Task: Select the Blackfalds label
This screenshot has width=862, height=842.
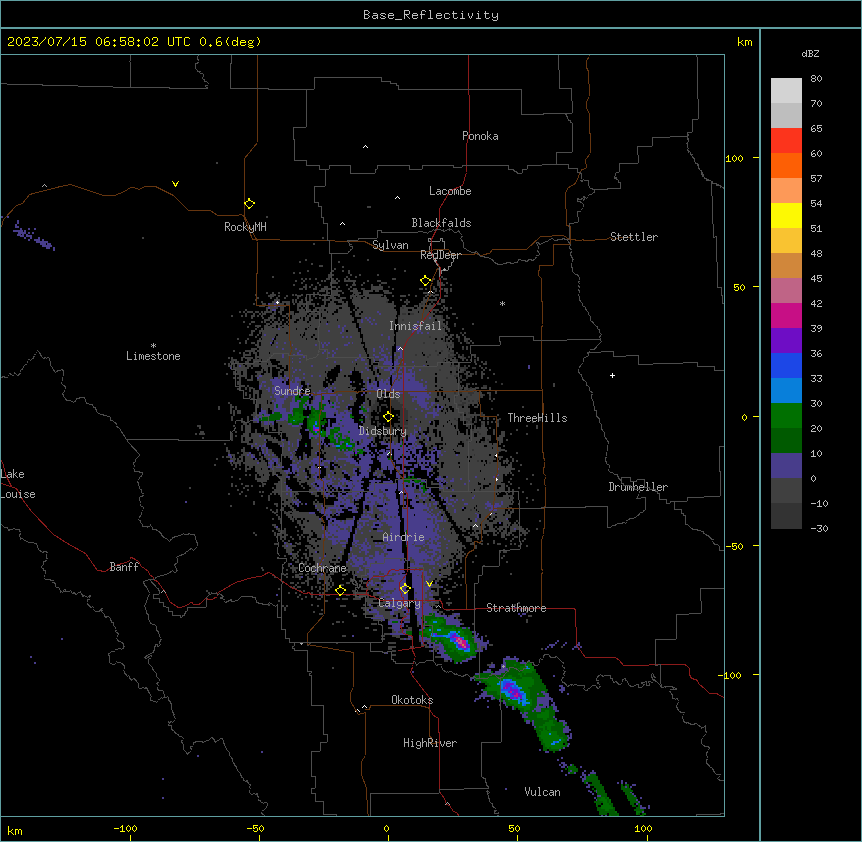Action: pyautogui.click(x=441, y=223)
